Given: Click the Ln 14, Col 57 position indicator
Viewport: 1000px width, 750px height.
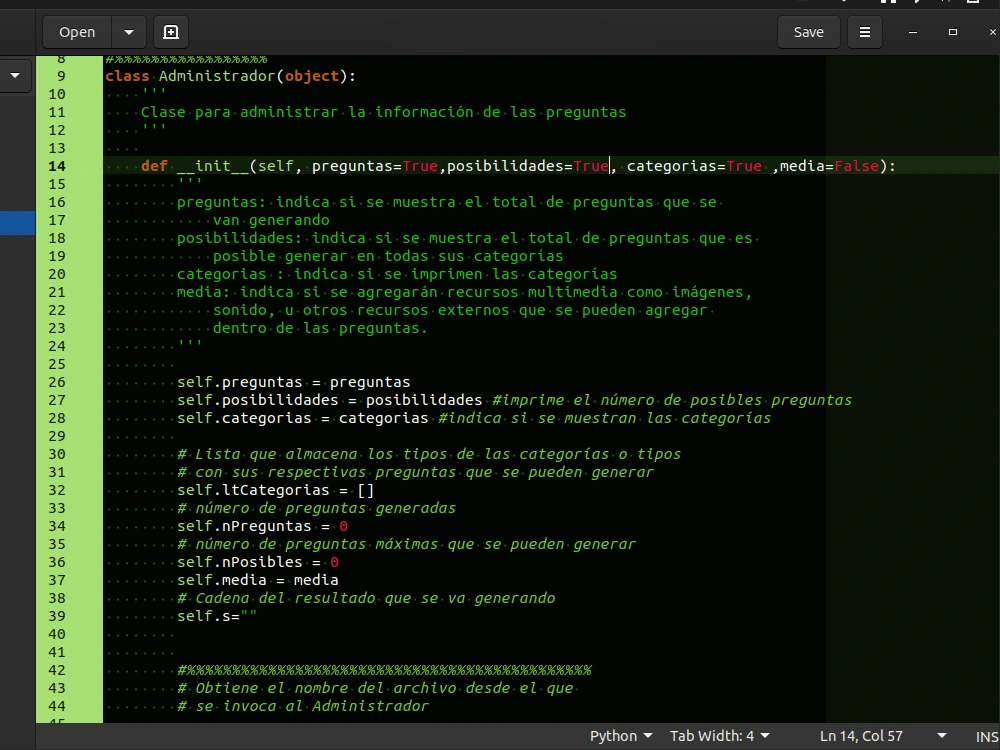Looking at the screenshot, I should click(861, 736).
